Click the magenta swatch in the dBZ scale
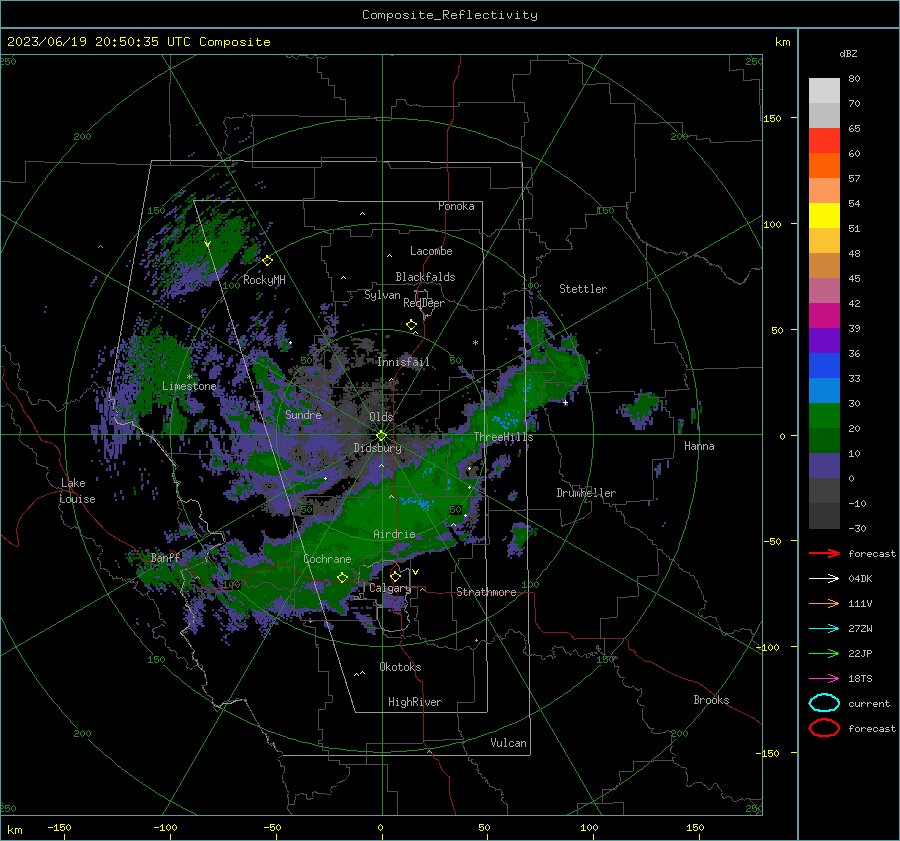Viewport: 900px width, 841px height. pos(824,315)
